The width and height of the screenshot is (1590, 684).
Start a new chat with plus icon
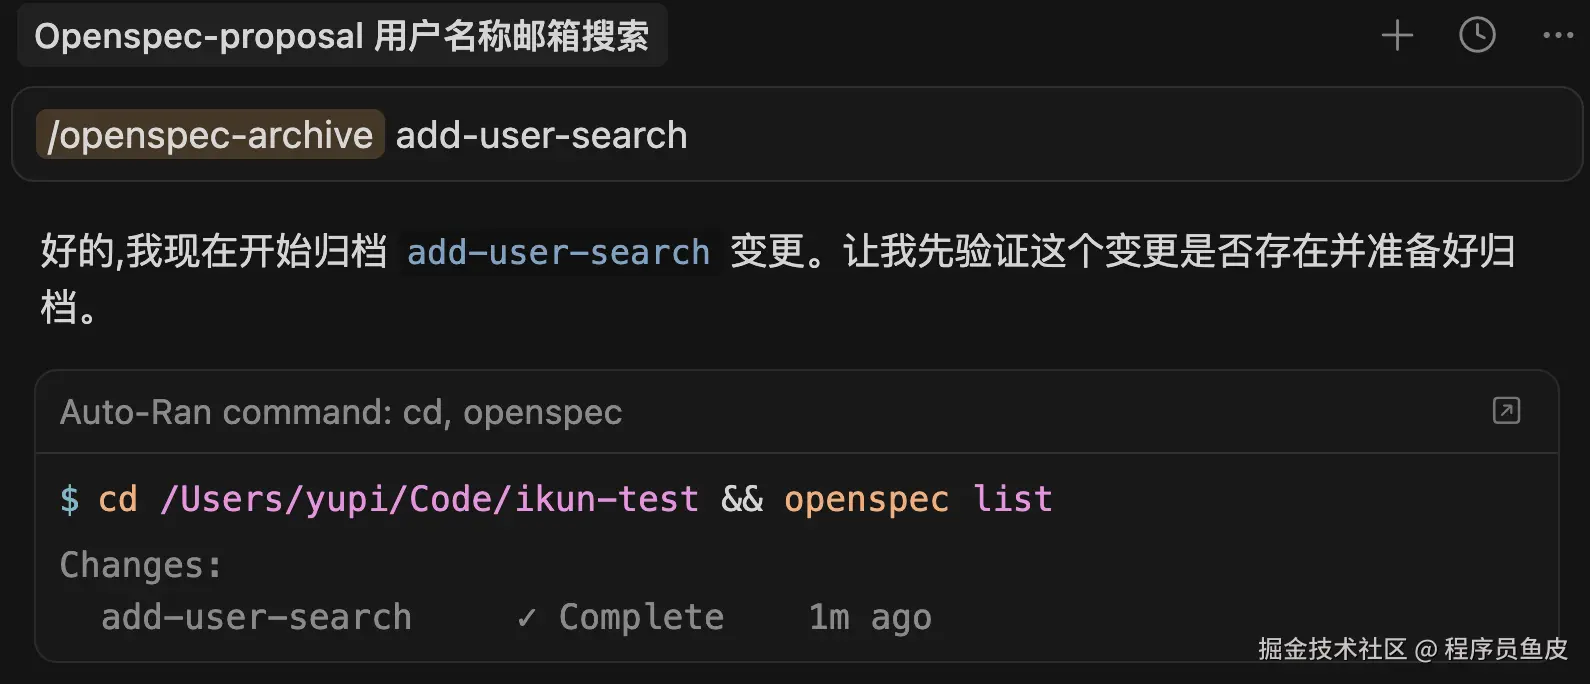point(1397,36)
